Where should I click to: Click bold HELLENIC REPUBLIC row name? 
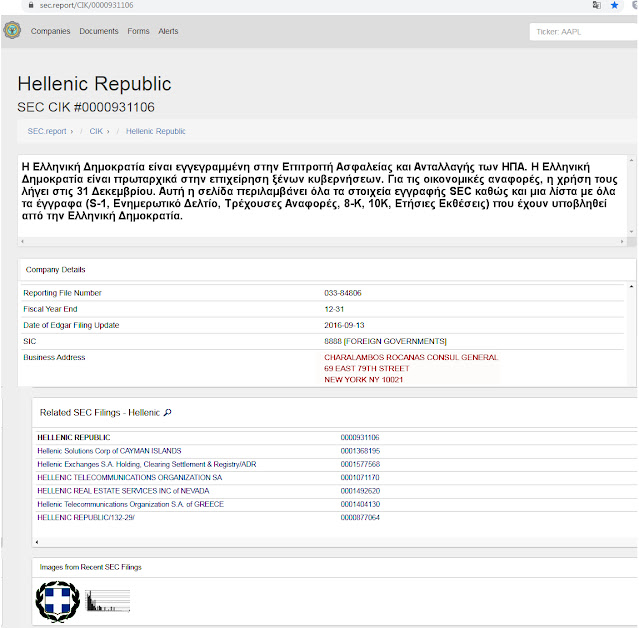pos(74,437)
